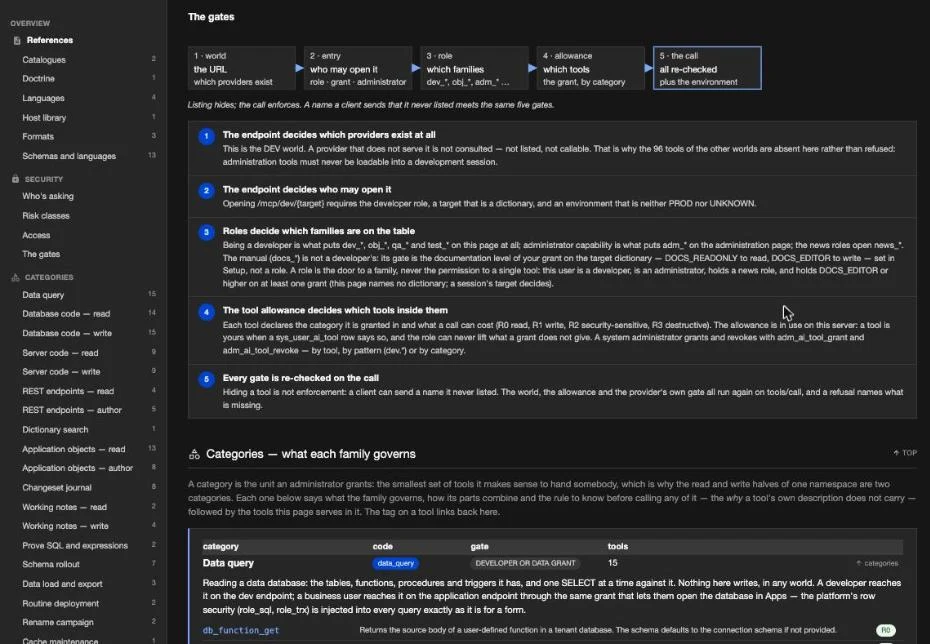
Task: Open Schema rollout in the sidebar
Action: 51,564
